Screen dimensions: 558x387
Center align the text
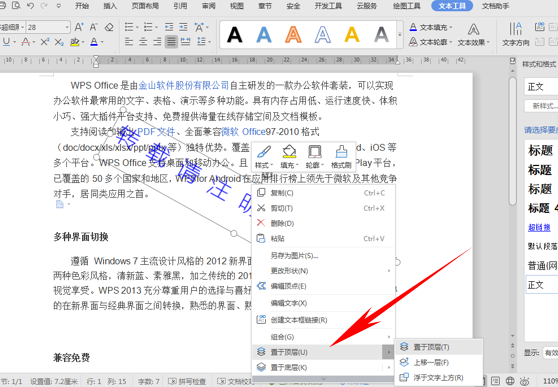click(143, 42)
